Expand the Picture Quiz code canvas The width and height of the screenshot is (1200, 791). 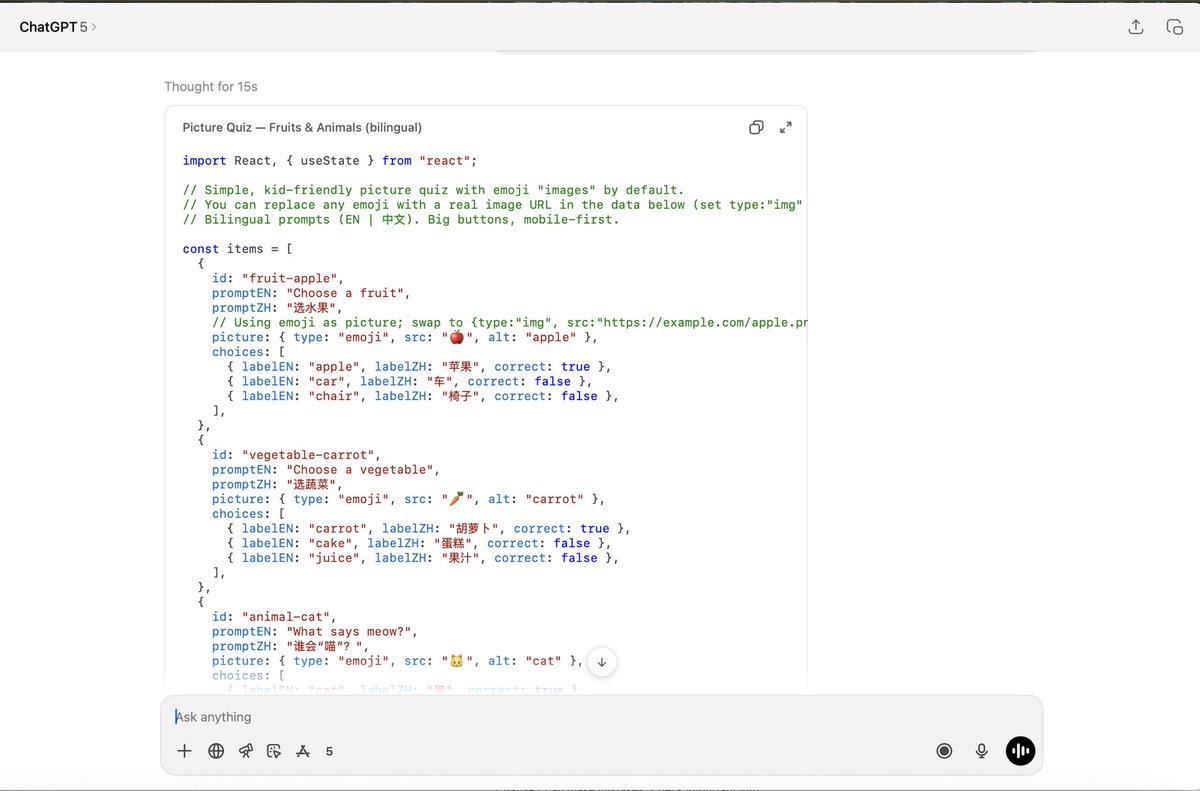pos(786,127)
